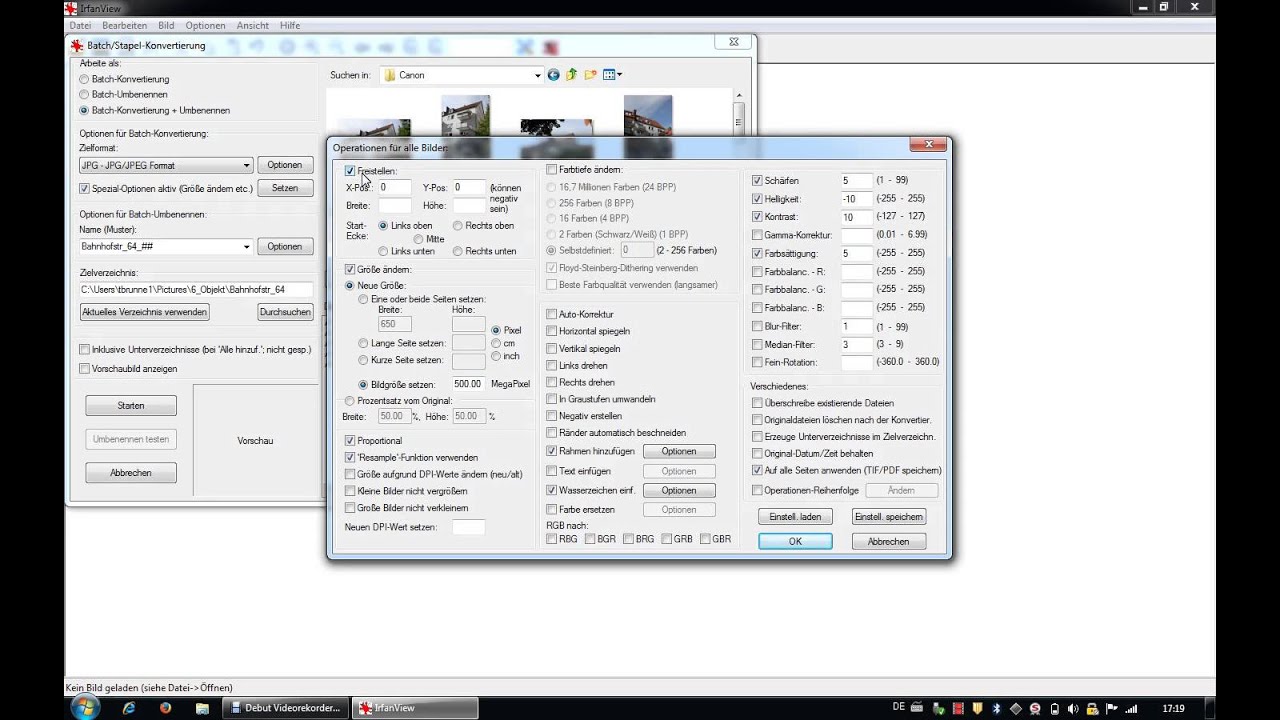Click Durchsuchen button
1280x720 pixels.
[285, 312]
